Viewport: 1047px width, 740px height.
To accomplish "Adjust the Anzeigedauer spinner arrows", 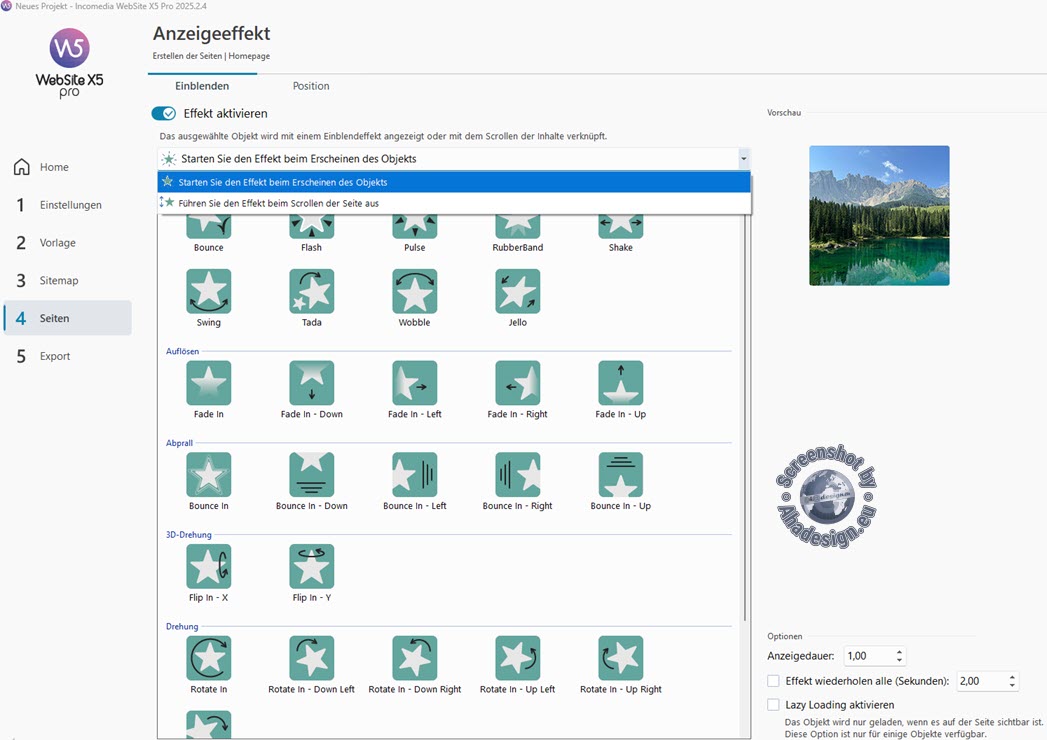I will click(x=899, y=656).
